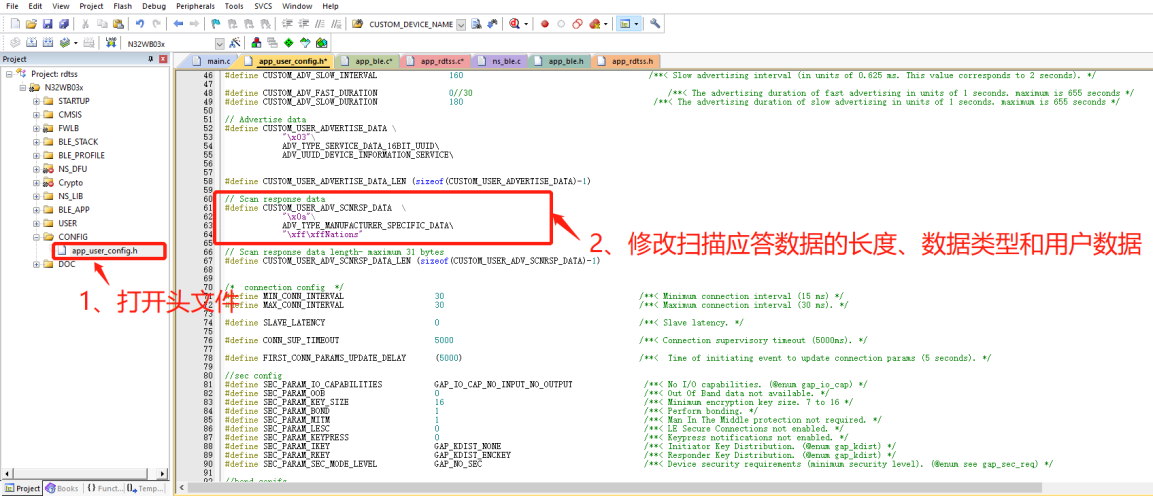This screenshot has width=1153, height=496.
Task: Open the Configuration wrench icon
Action: (656, 24)
